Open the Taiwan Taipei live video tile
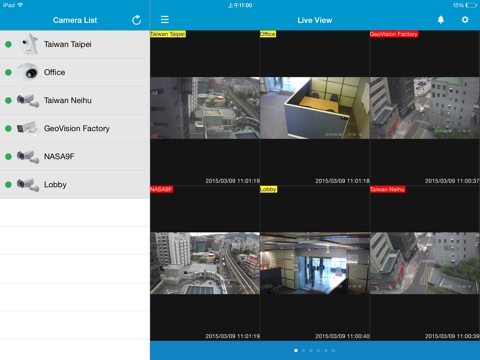 point(205,108)
